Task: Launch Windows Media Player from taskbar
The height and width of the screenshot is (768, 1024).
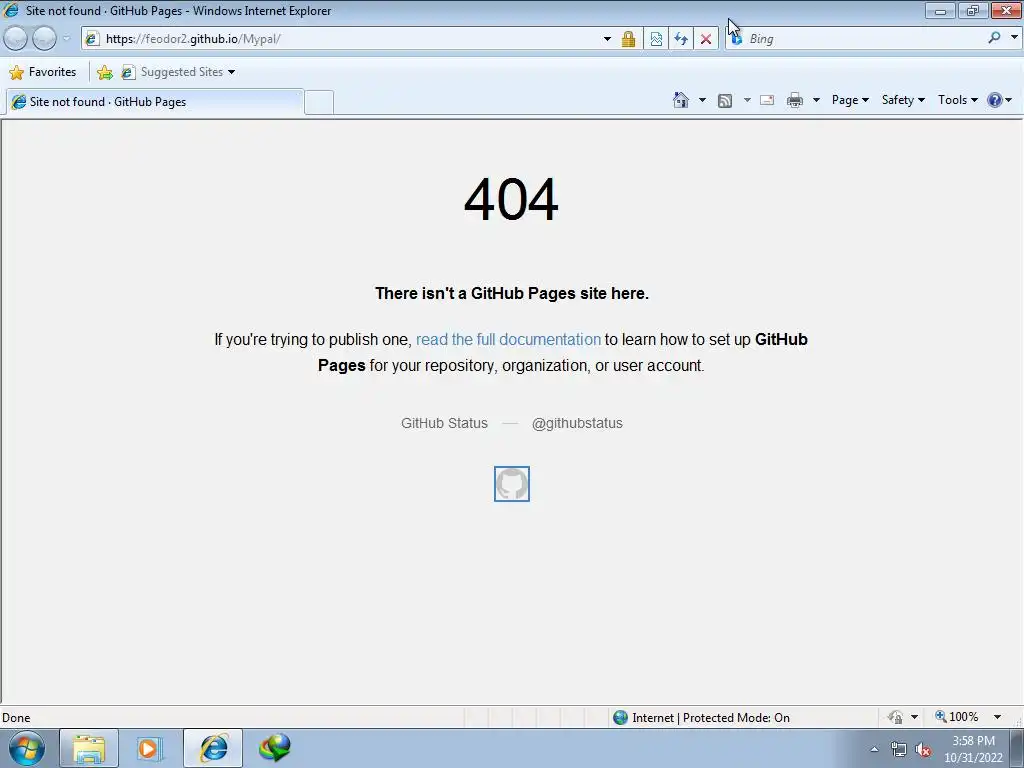Action: (x=149, y=748)
